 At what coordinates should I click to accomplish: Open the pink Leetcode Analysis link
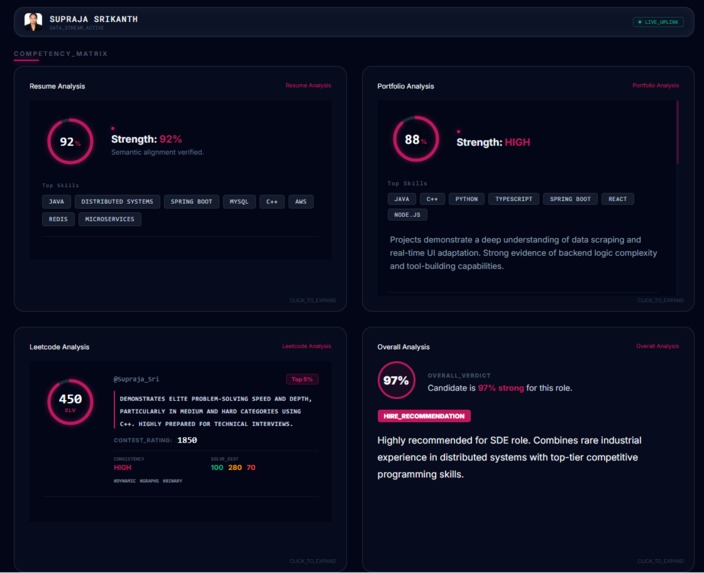point(306,346)
